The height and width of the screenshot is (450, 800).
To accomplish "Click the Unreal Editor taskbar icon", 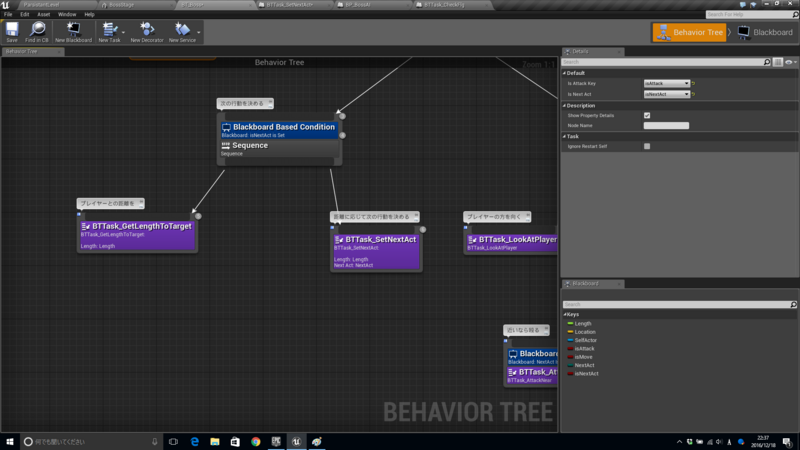I will (x=296, y=442).
